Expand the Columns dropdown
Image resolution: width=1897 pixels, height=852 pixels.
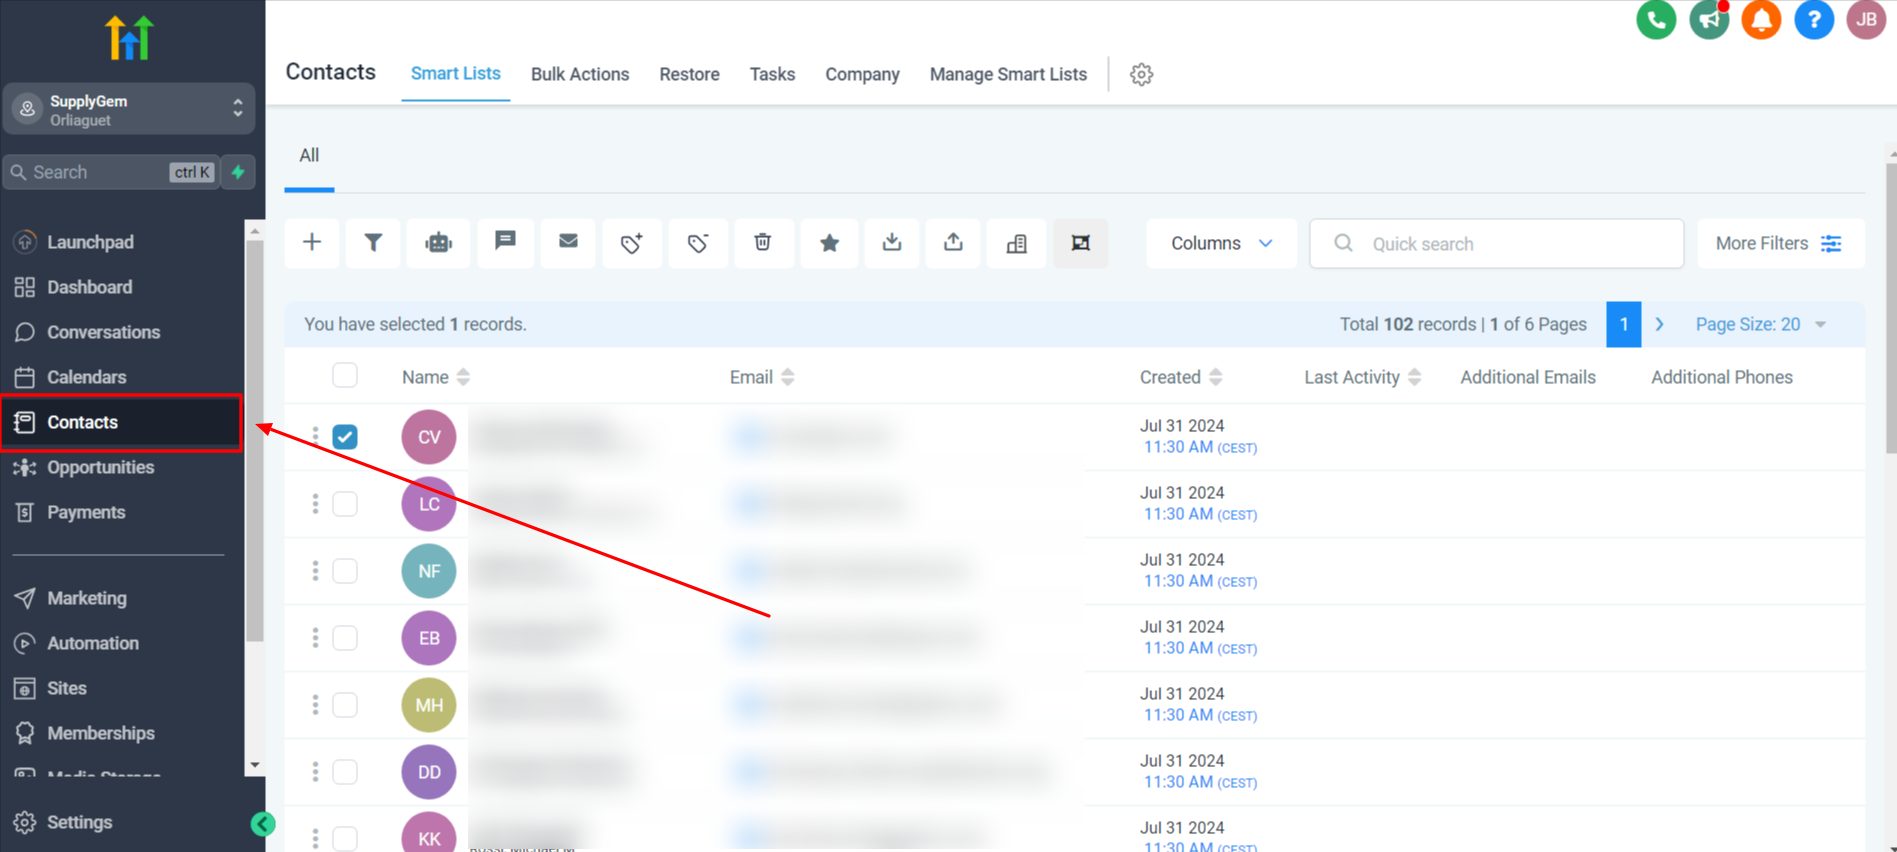pyautogui.click(x=1221, y=243)
